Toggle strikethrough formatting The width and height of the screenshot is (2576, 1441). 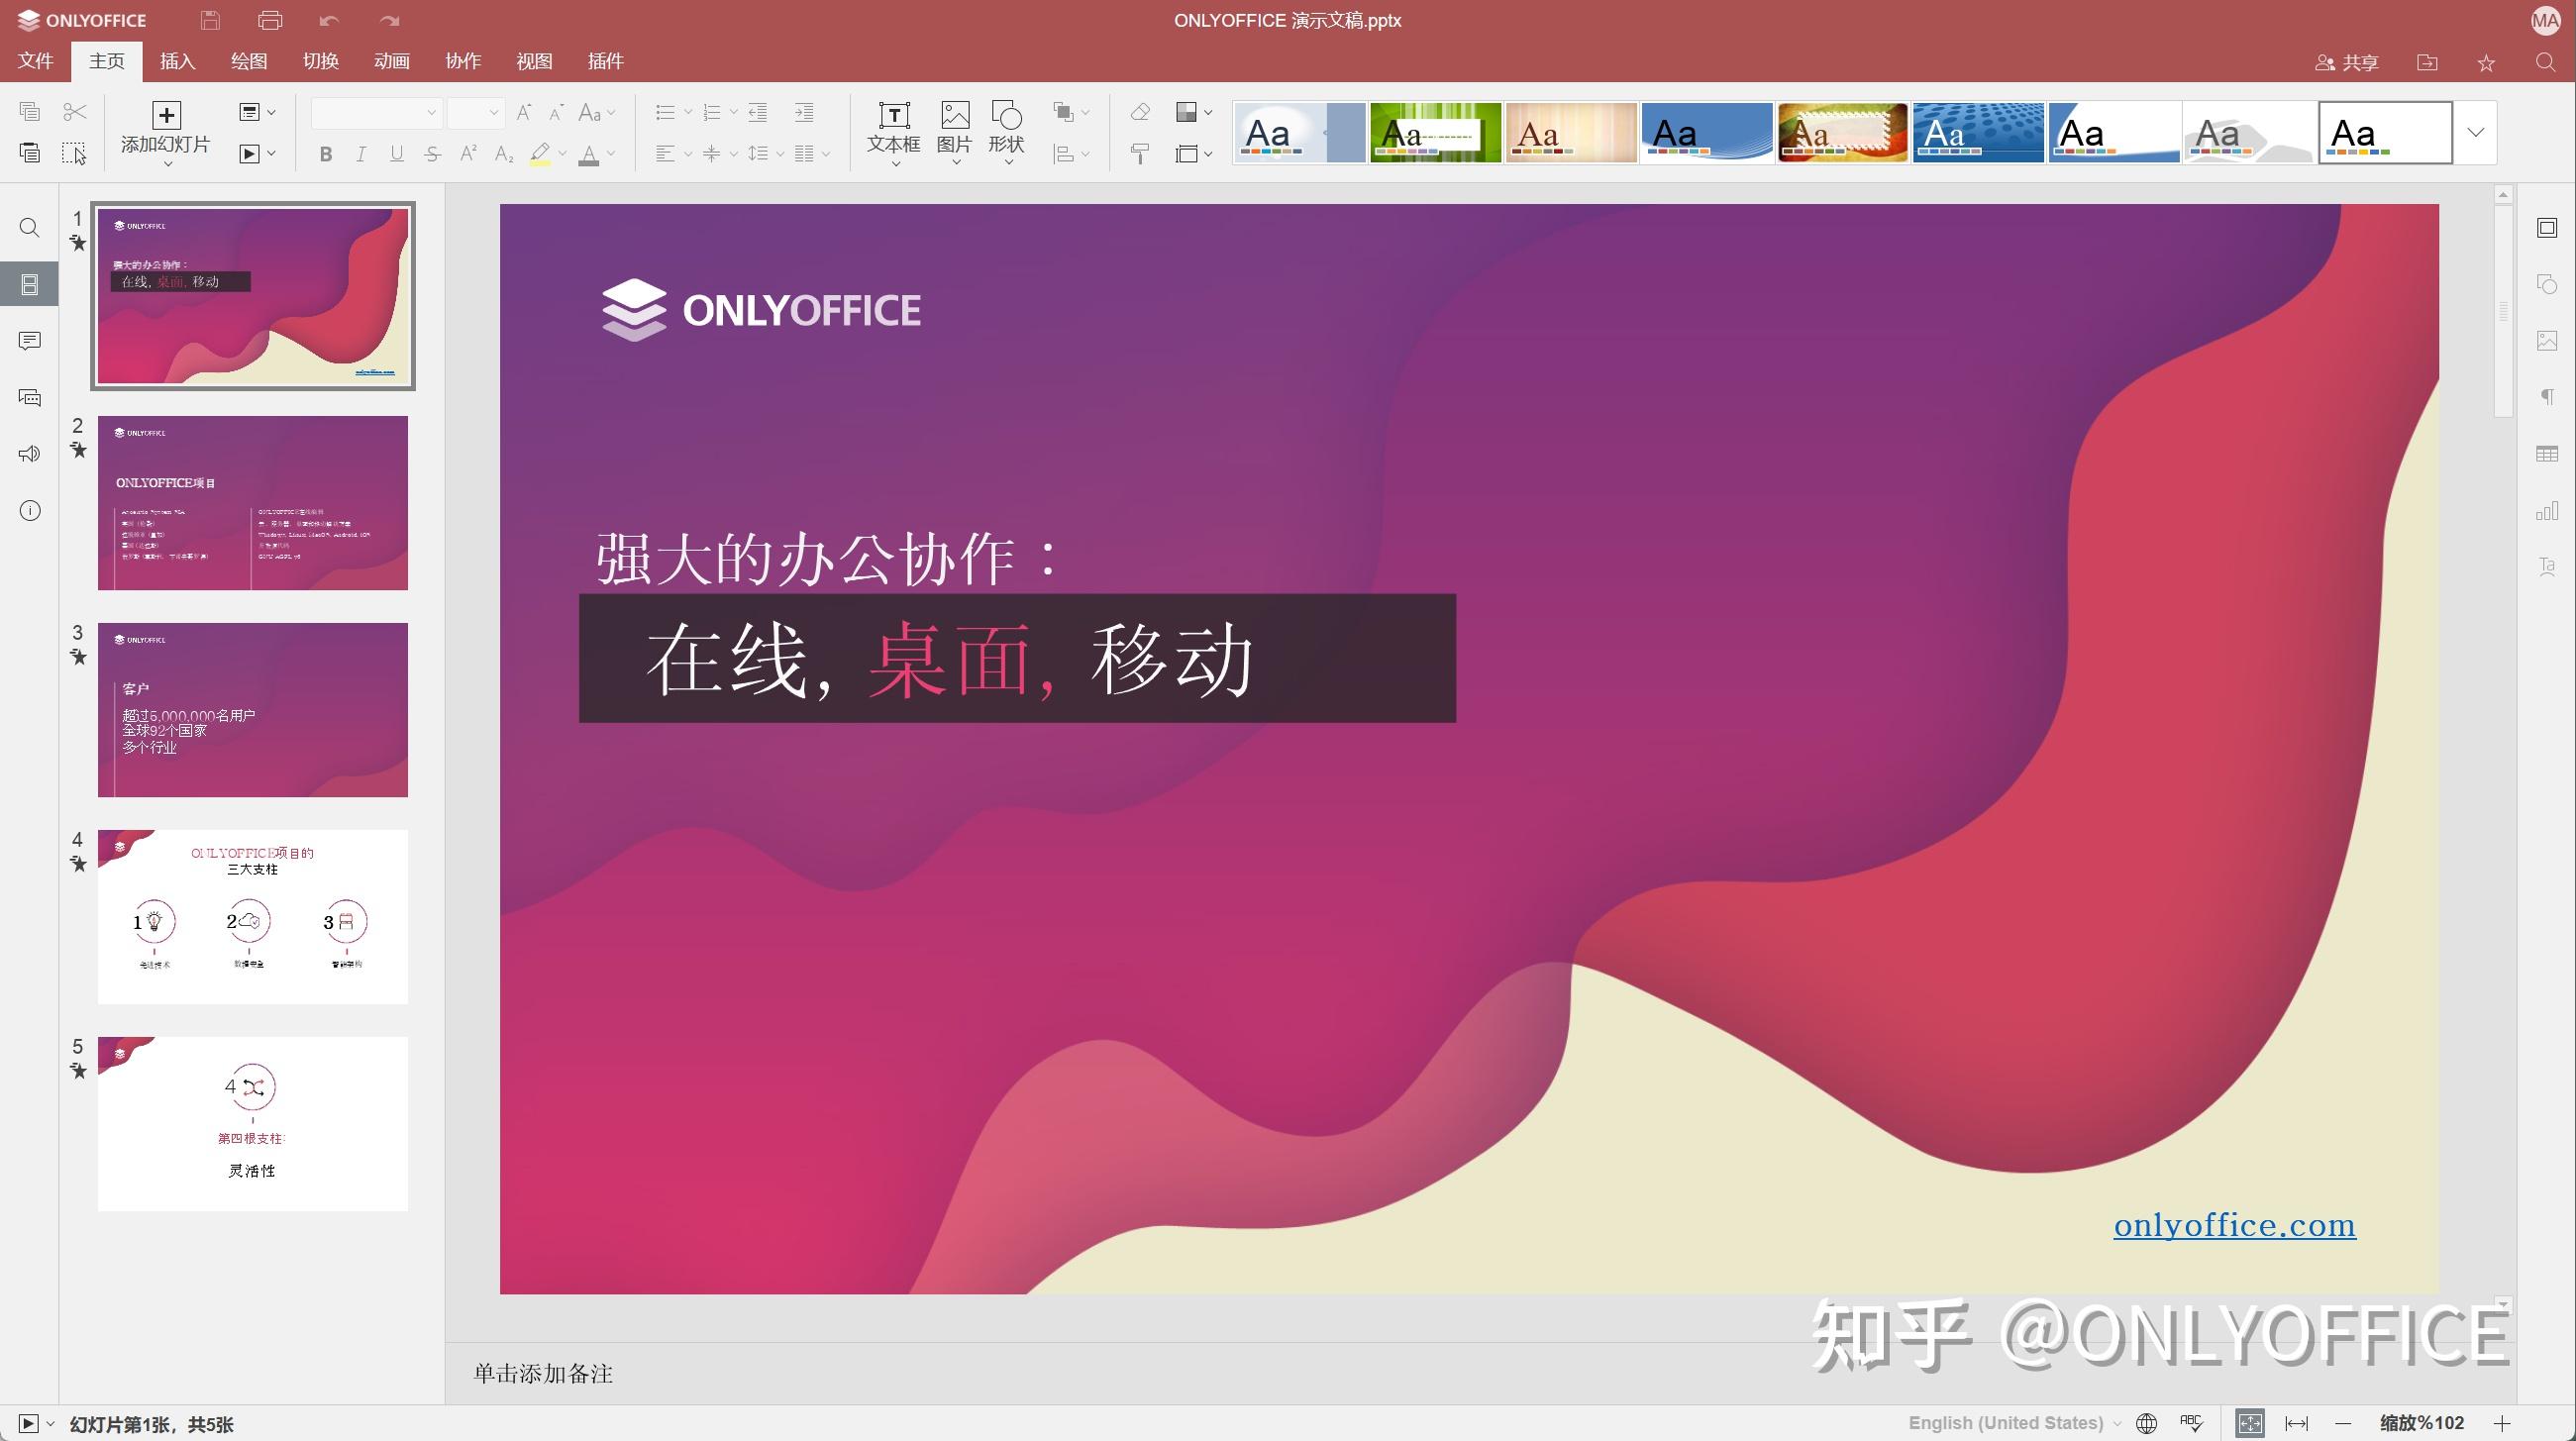[432, 154]
